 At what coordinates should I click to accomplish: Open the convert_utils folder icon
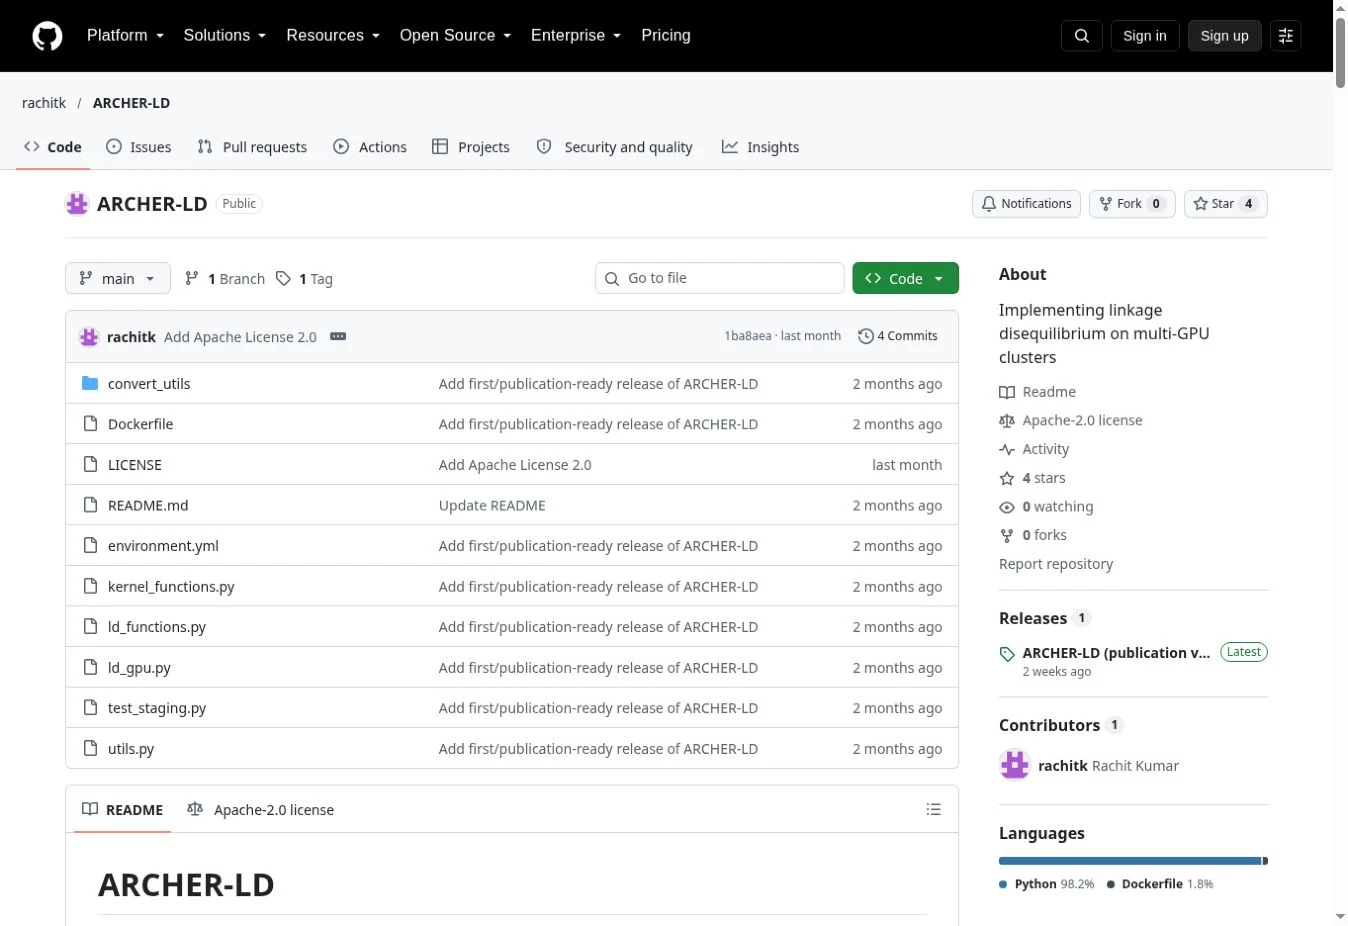(x=90, y=384)
